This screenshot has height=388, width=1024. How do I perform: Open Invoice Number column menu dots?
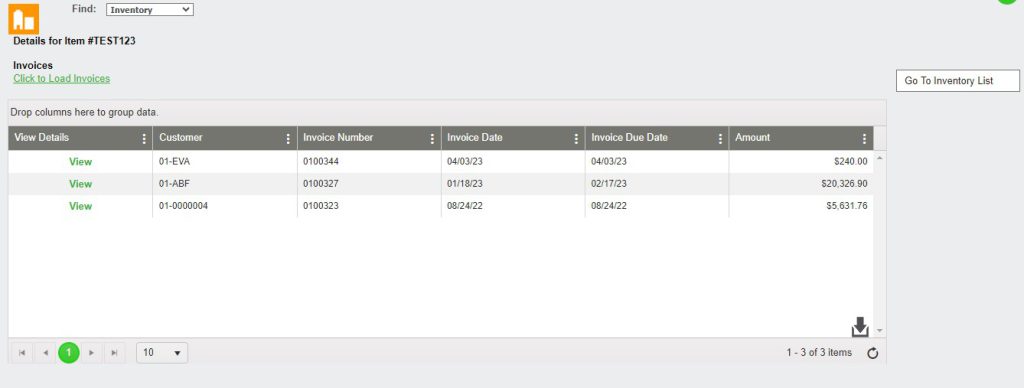432,138
